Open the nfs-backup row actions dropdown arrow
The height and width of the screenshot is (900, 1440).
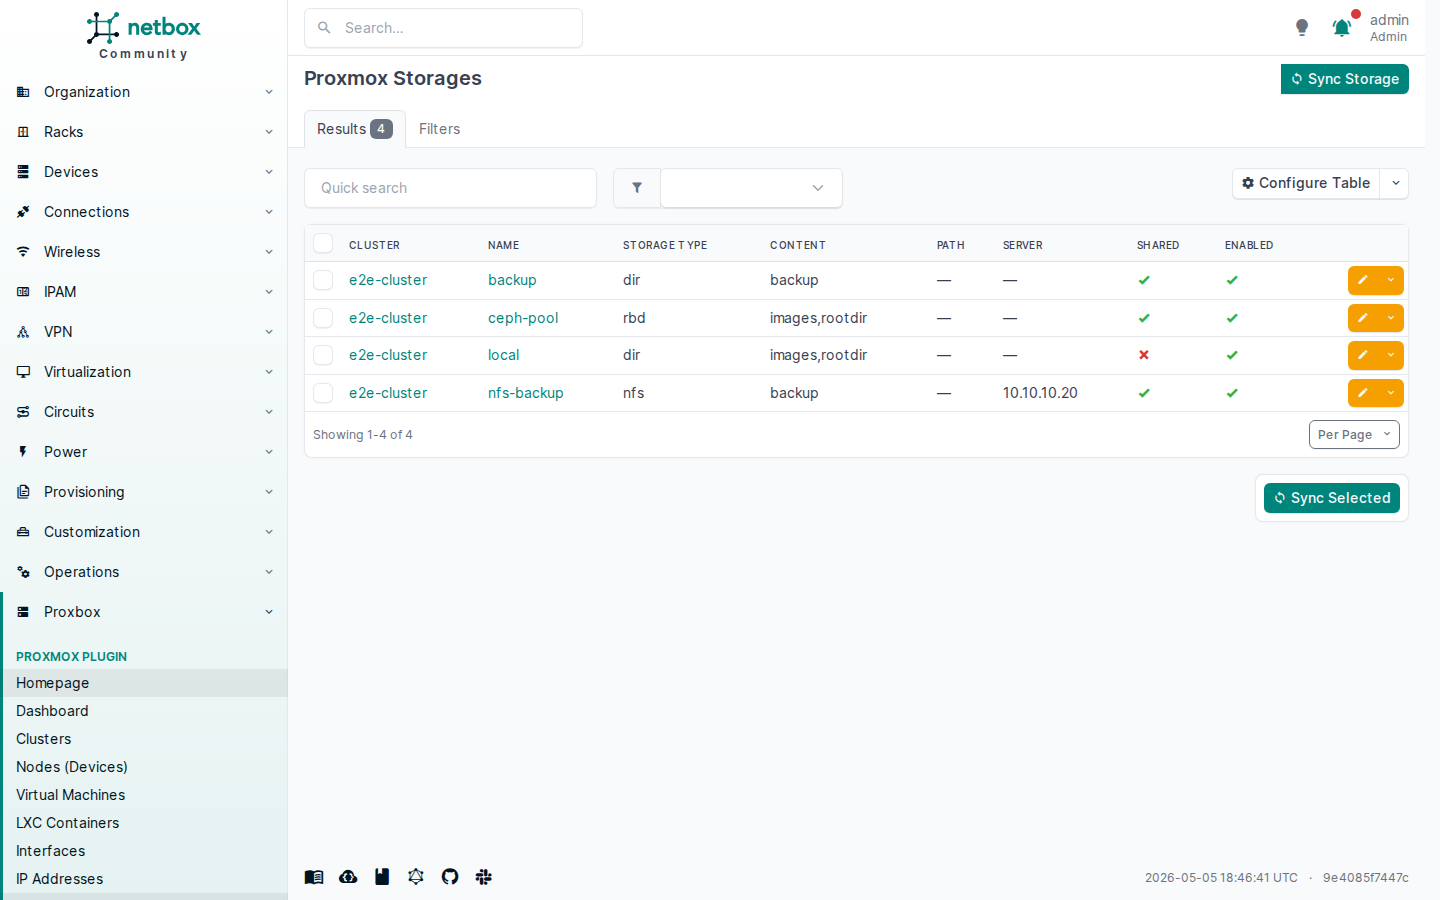point(1391,393)
